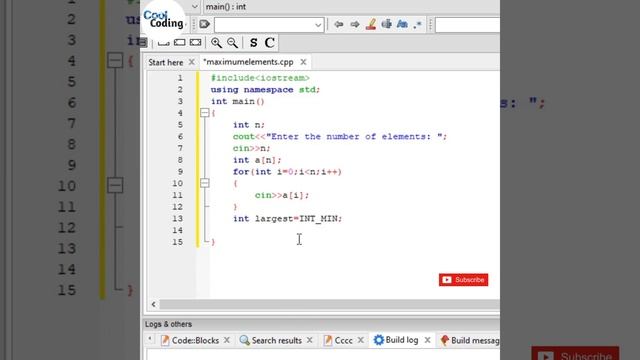Click the red Subscribe button in the editor
This screenshot has height=360, width=640.
pyautogui.click(x=463, y=280)
